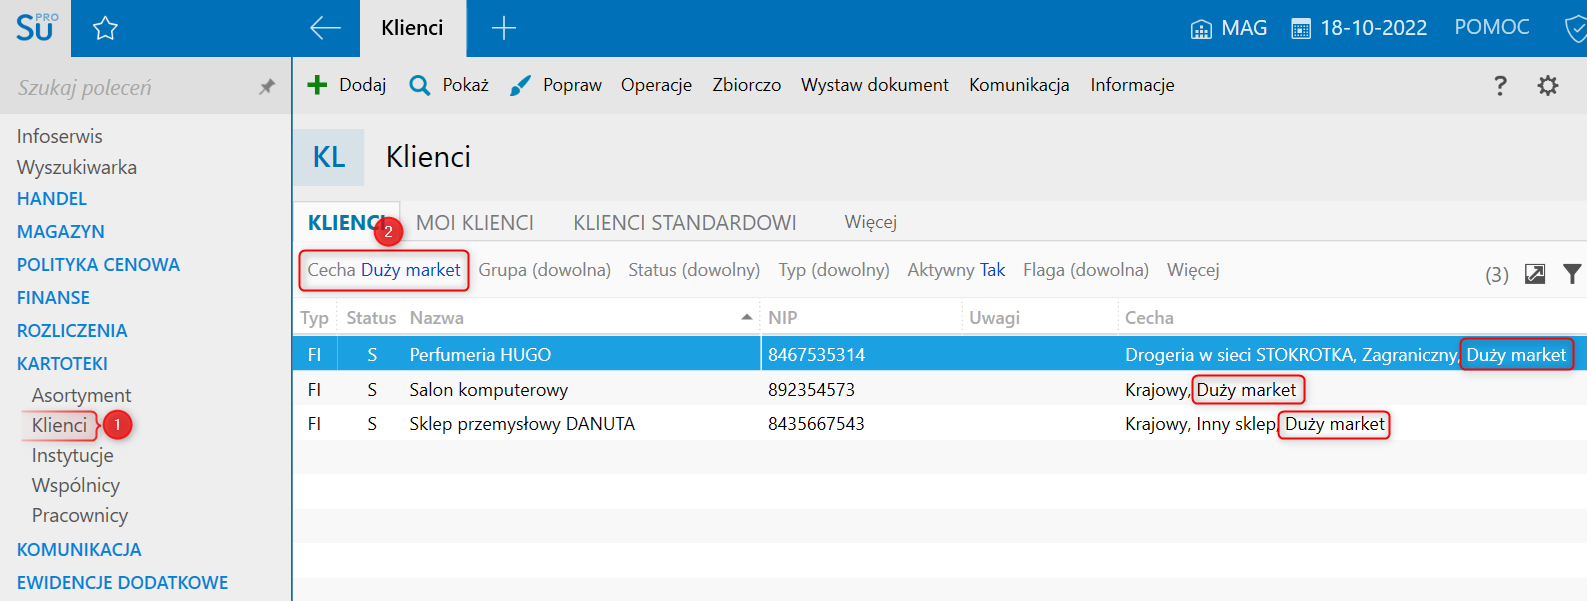This screenshot has height=601, width=1587.
Task: Sort by the Nazwa column header
Action: [437, 318]
